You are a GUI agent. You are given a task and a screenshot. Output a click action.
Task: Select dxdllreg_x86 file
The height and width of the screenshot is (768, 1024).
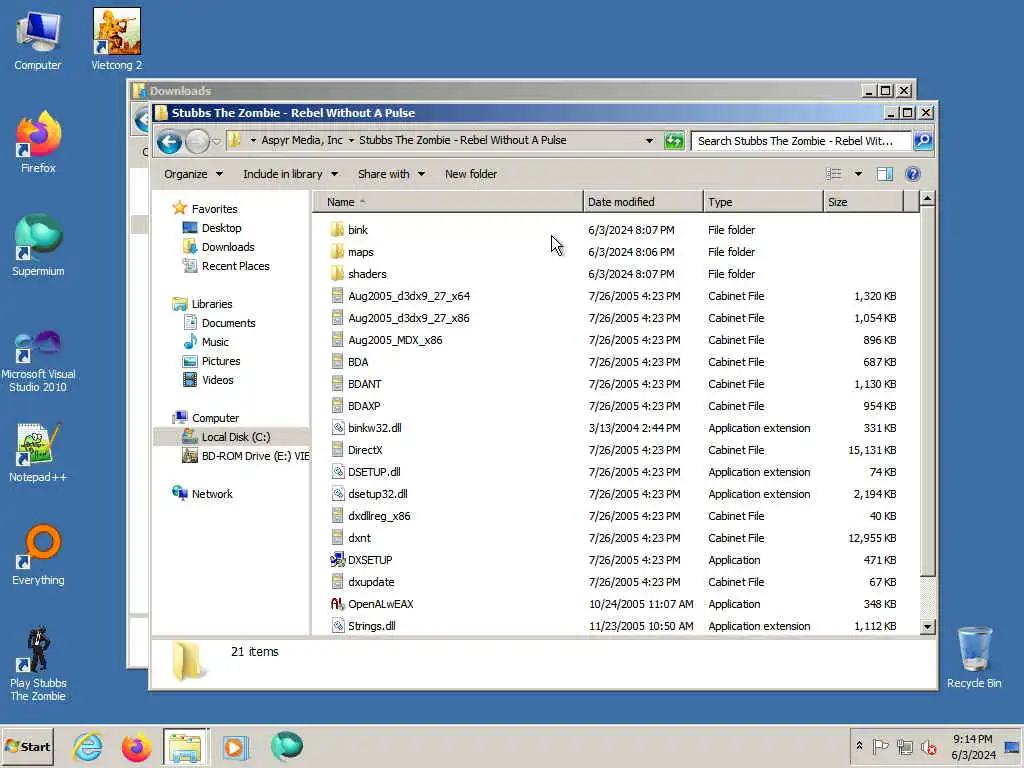pos(379,516)
